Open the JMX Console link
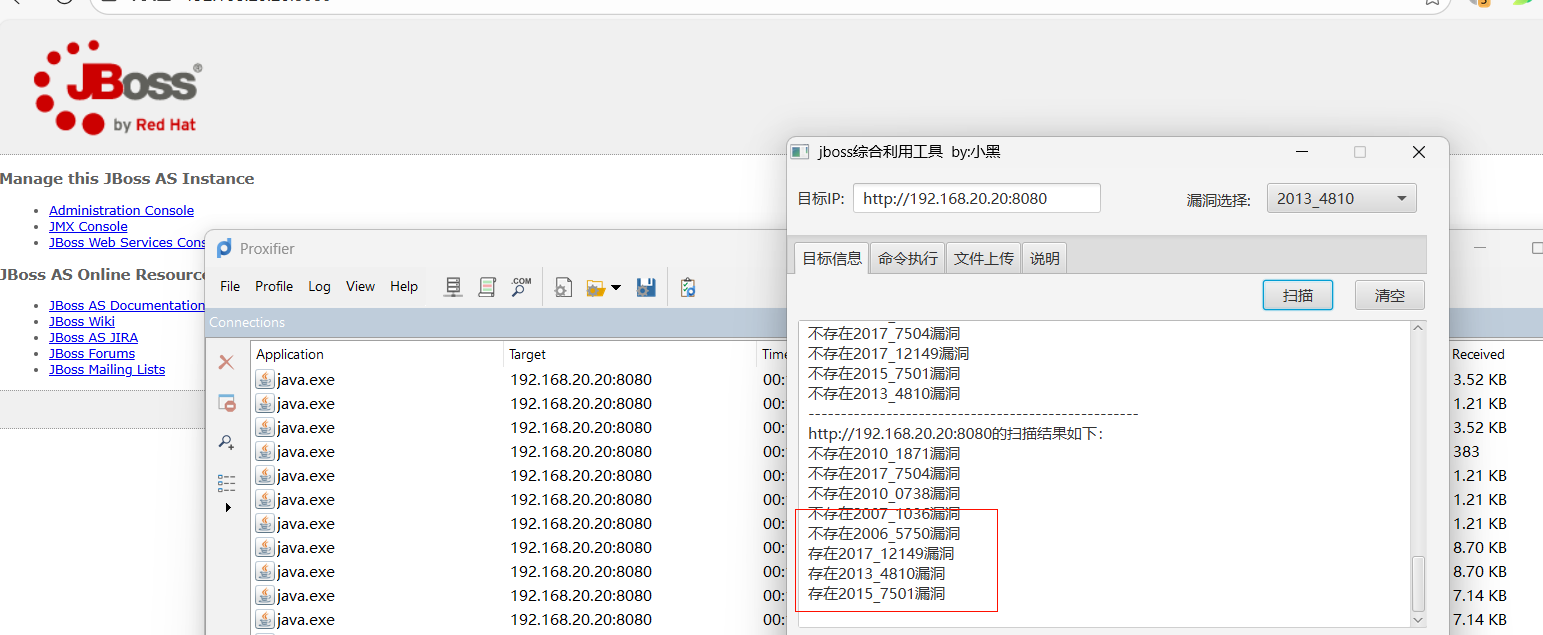The image size is (1543, 635). click(88, 226)
